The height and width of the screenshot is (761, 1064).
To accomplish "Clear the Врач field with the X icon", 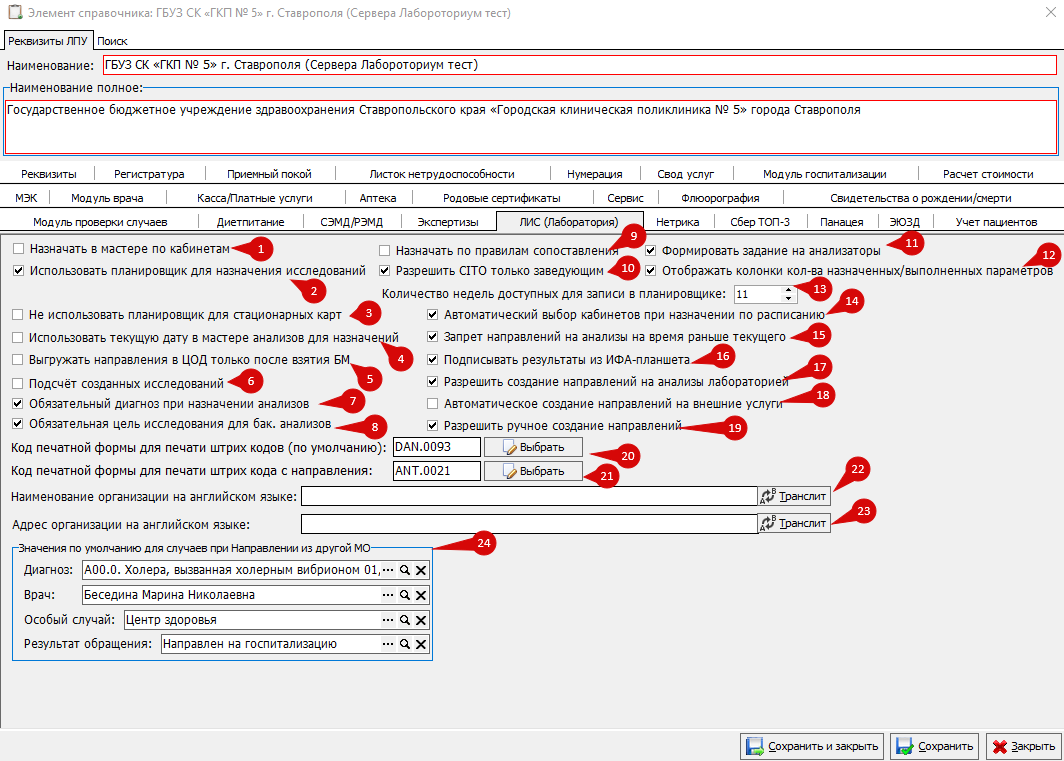I will tap(421, 595).
